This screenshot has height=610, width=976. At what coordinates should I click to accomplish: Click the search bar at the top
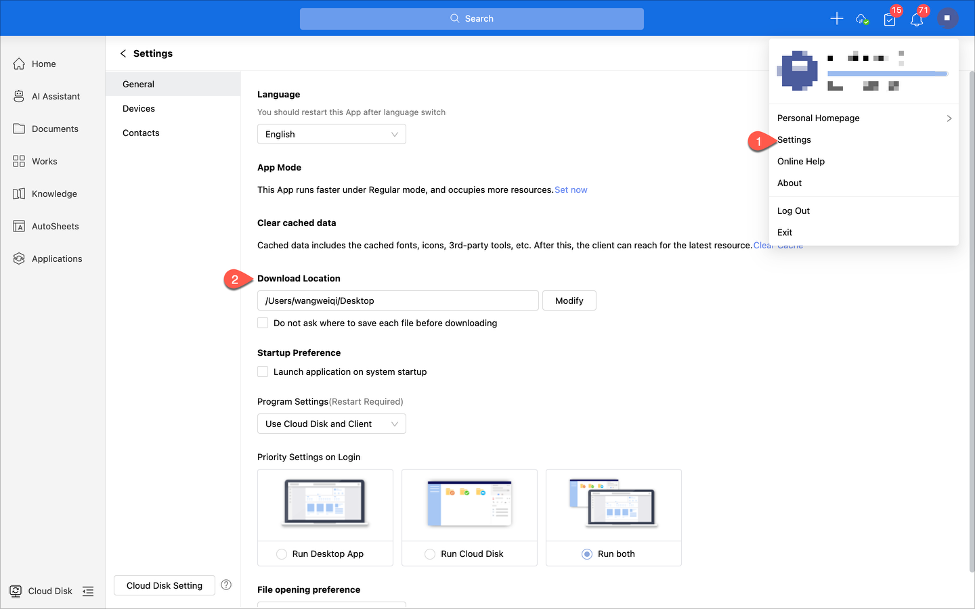pyautogui.click(x=471, y=19)
